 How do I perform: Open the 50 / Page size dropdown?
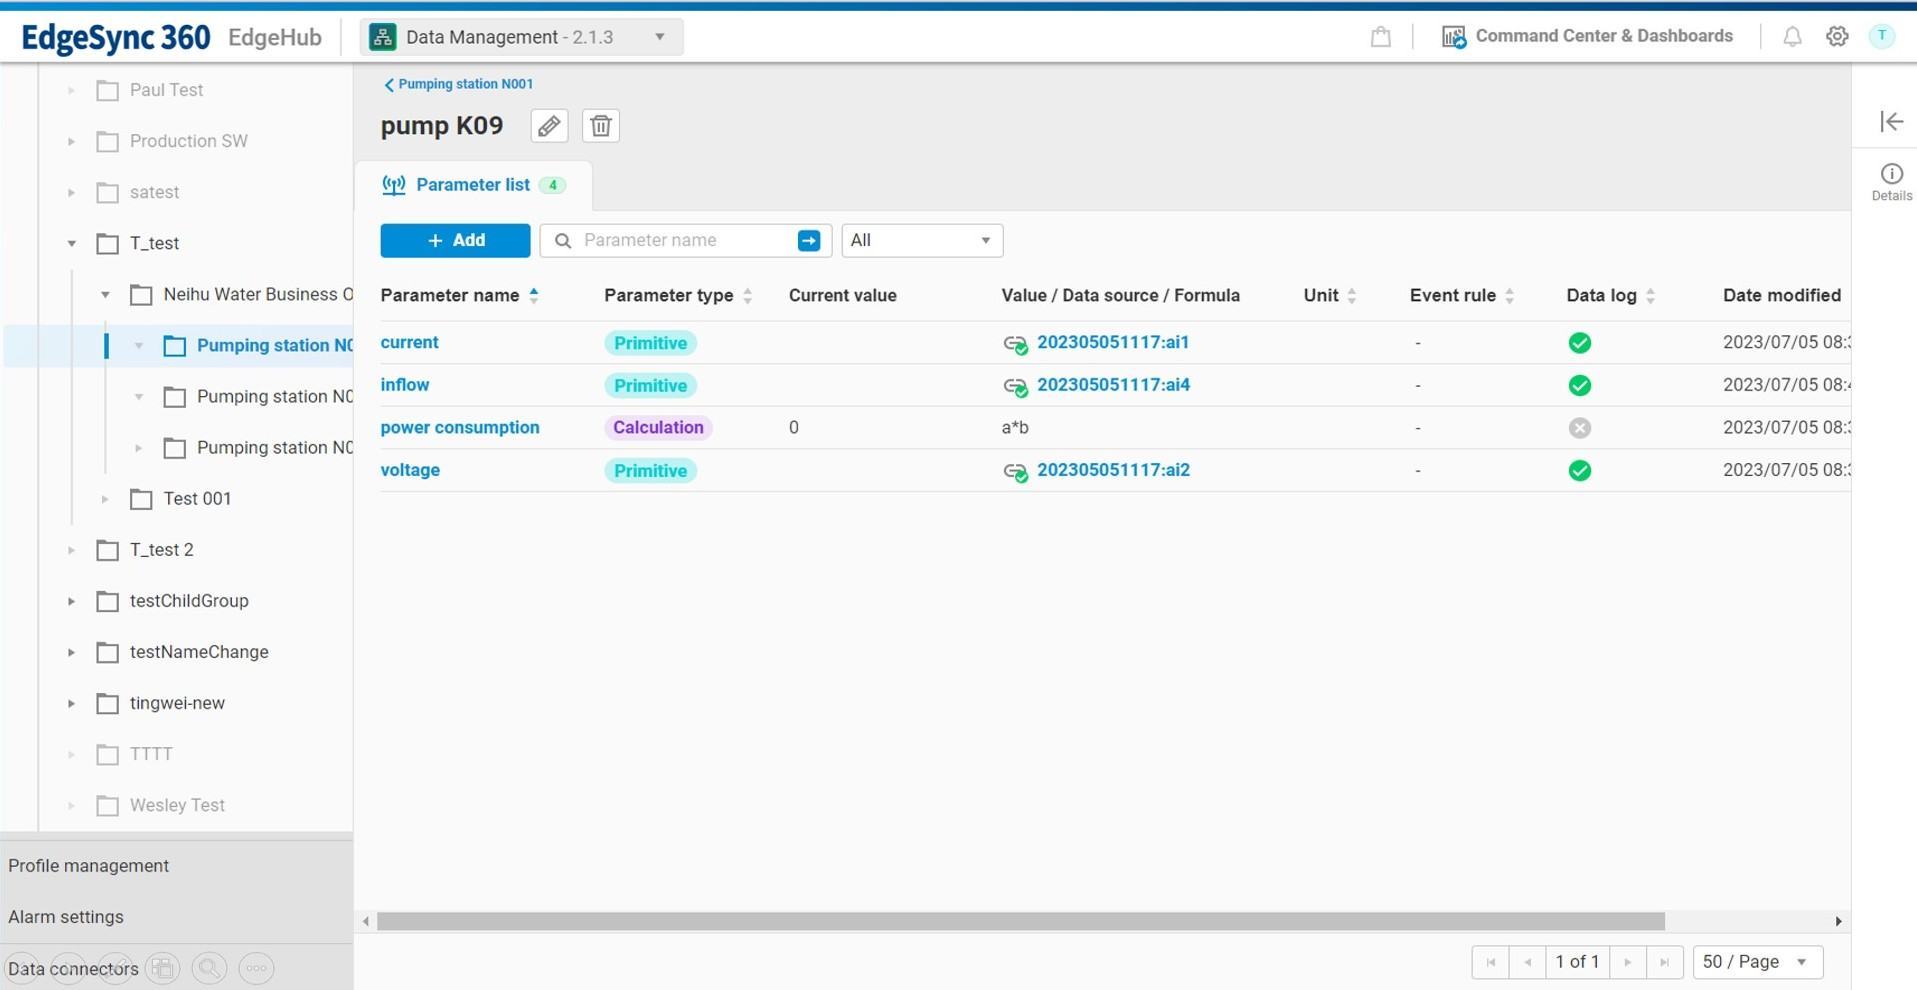point(1756,962)
